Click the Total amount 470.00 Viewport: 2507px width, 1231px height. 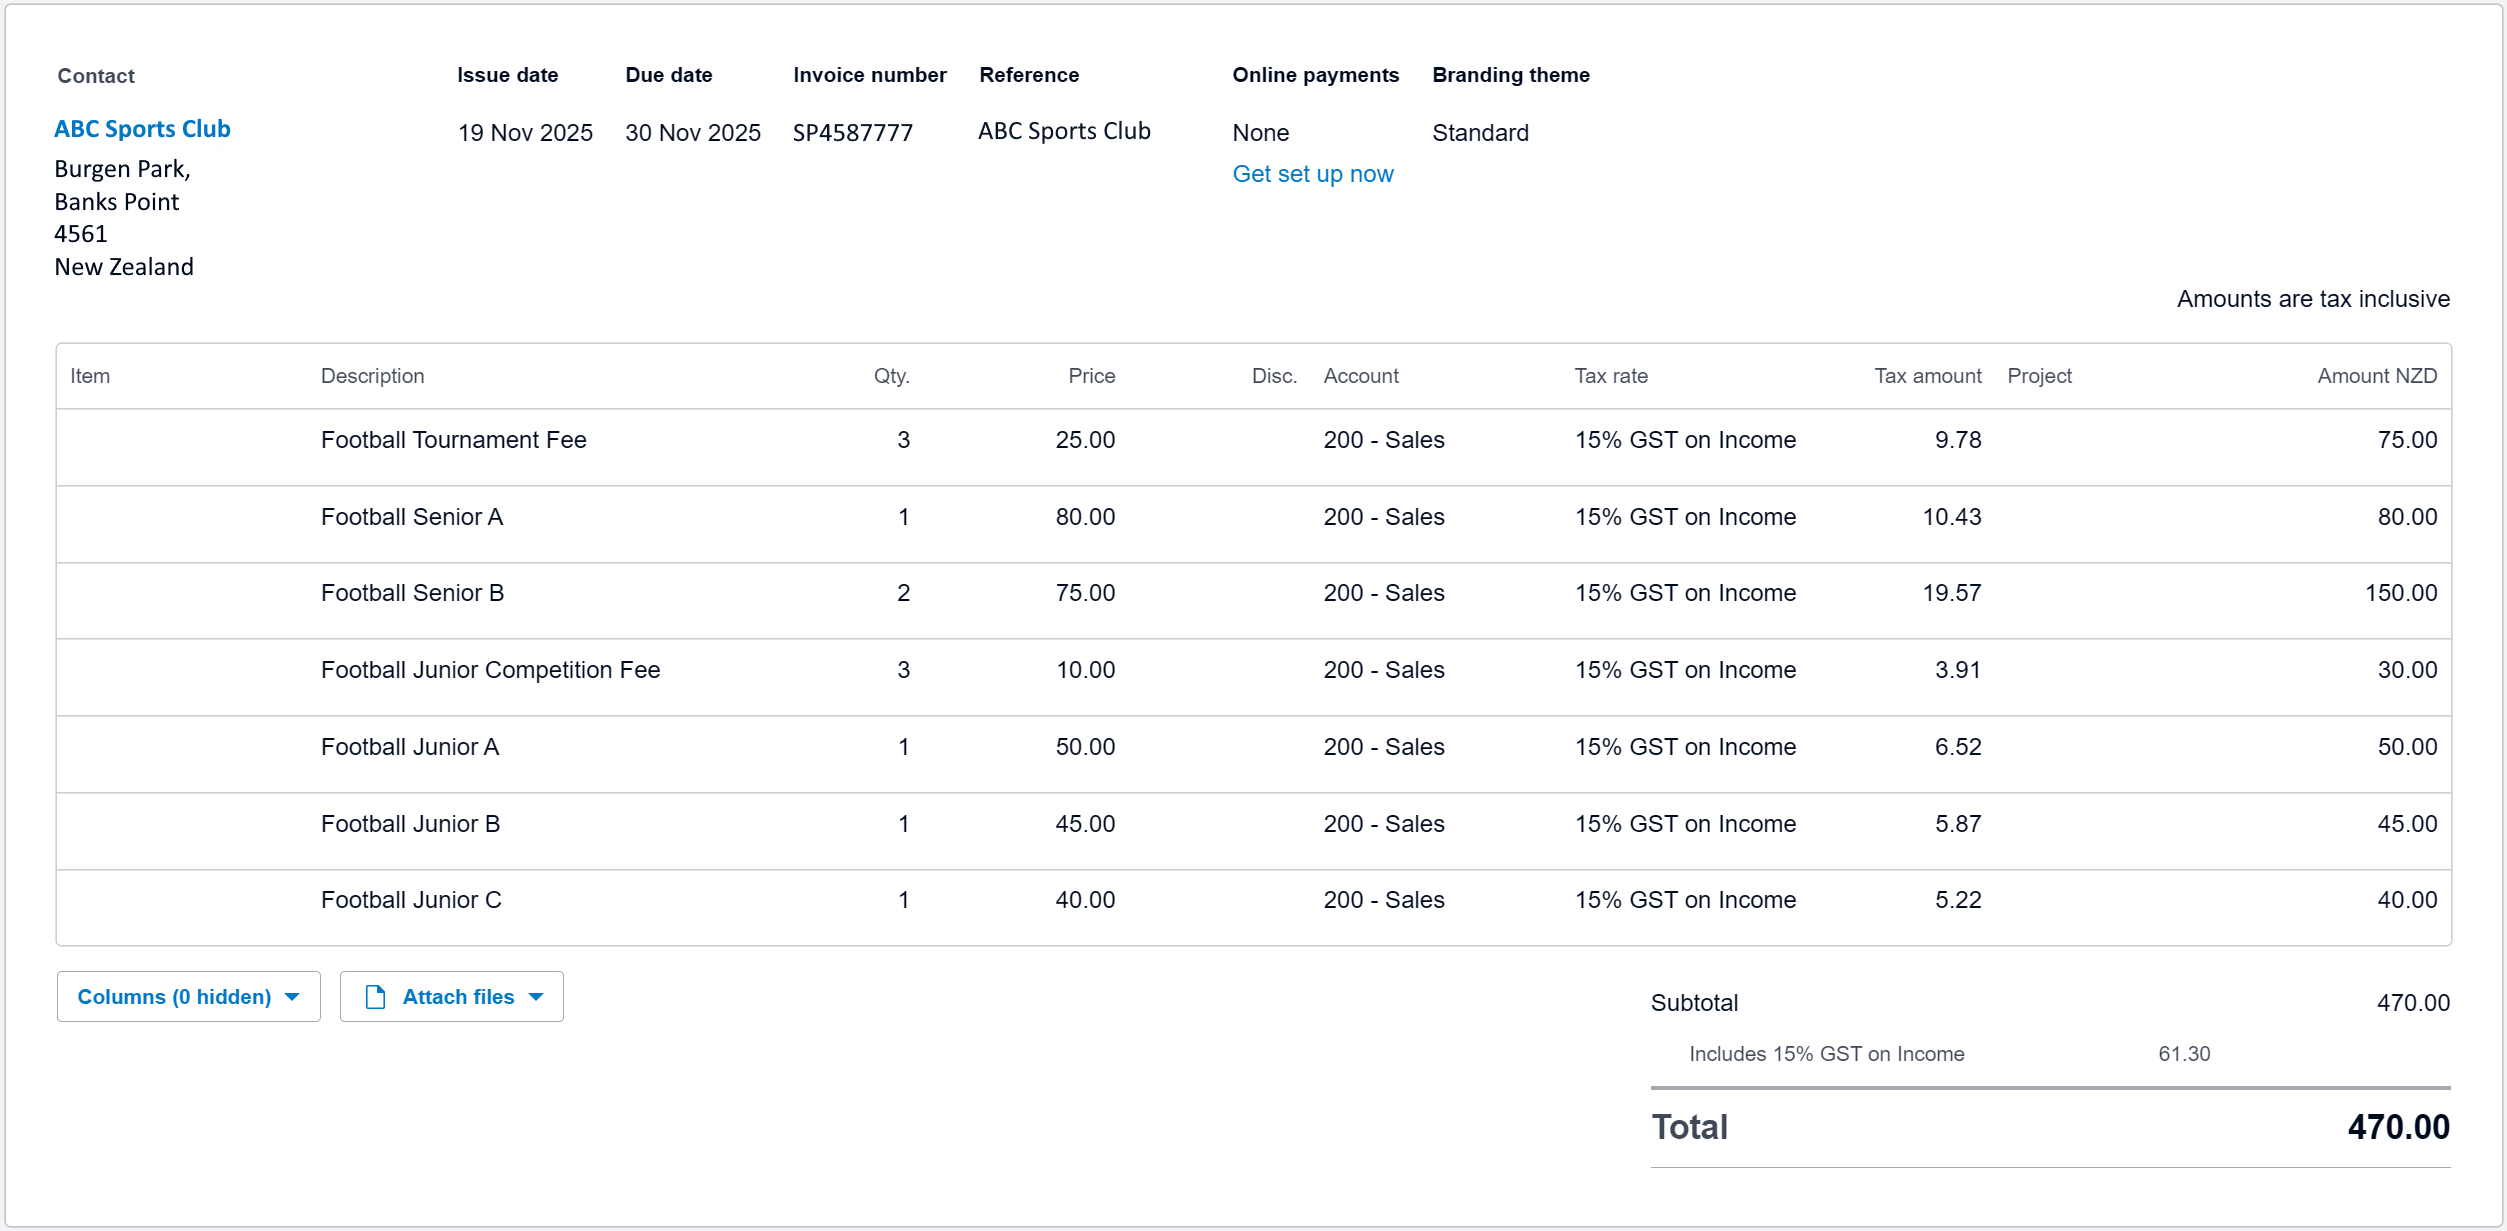point(2397,1127)
